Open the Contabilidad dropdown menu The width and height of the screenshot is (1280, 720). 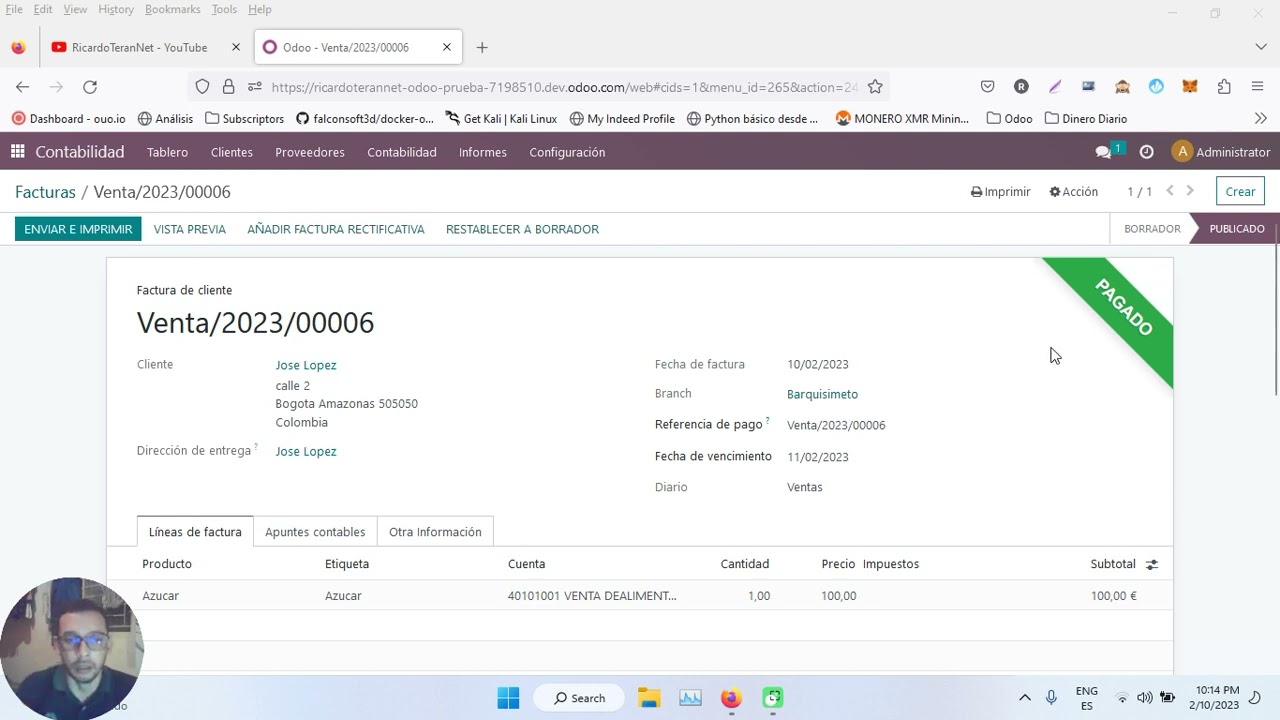click(402, 152)
